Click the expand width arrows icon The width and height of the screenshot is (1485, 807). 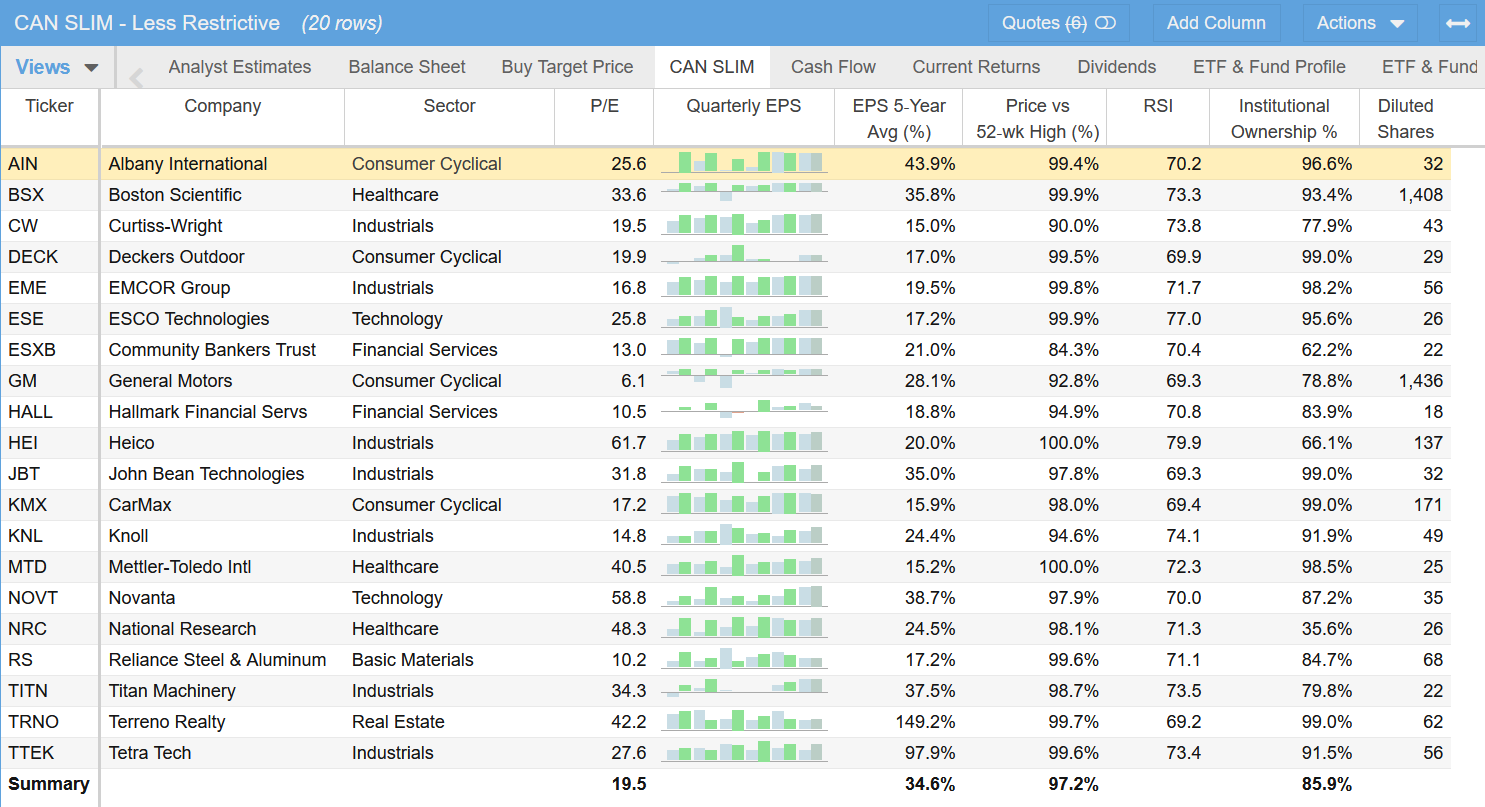click(x=1458, y=23)
